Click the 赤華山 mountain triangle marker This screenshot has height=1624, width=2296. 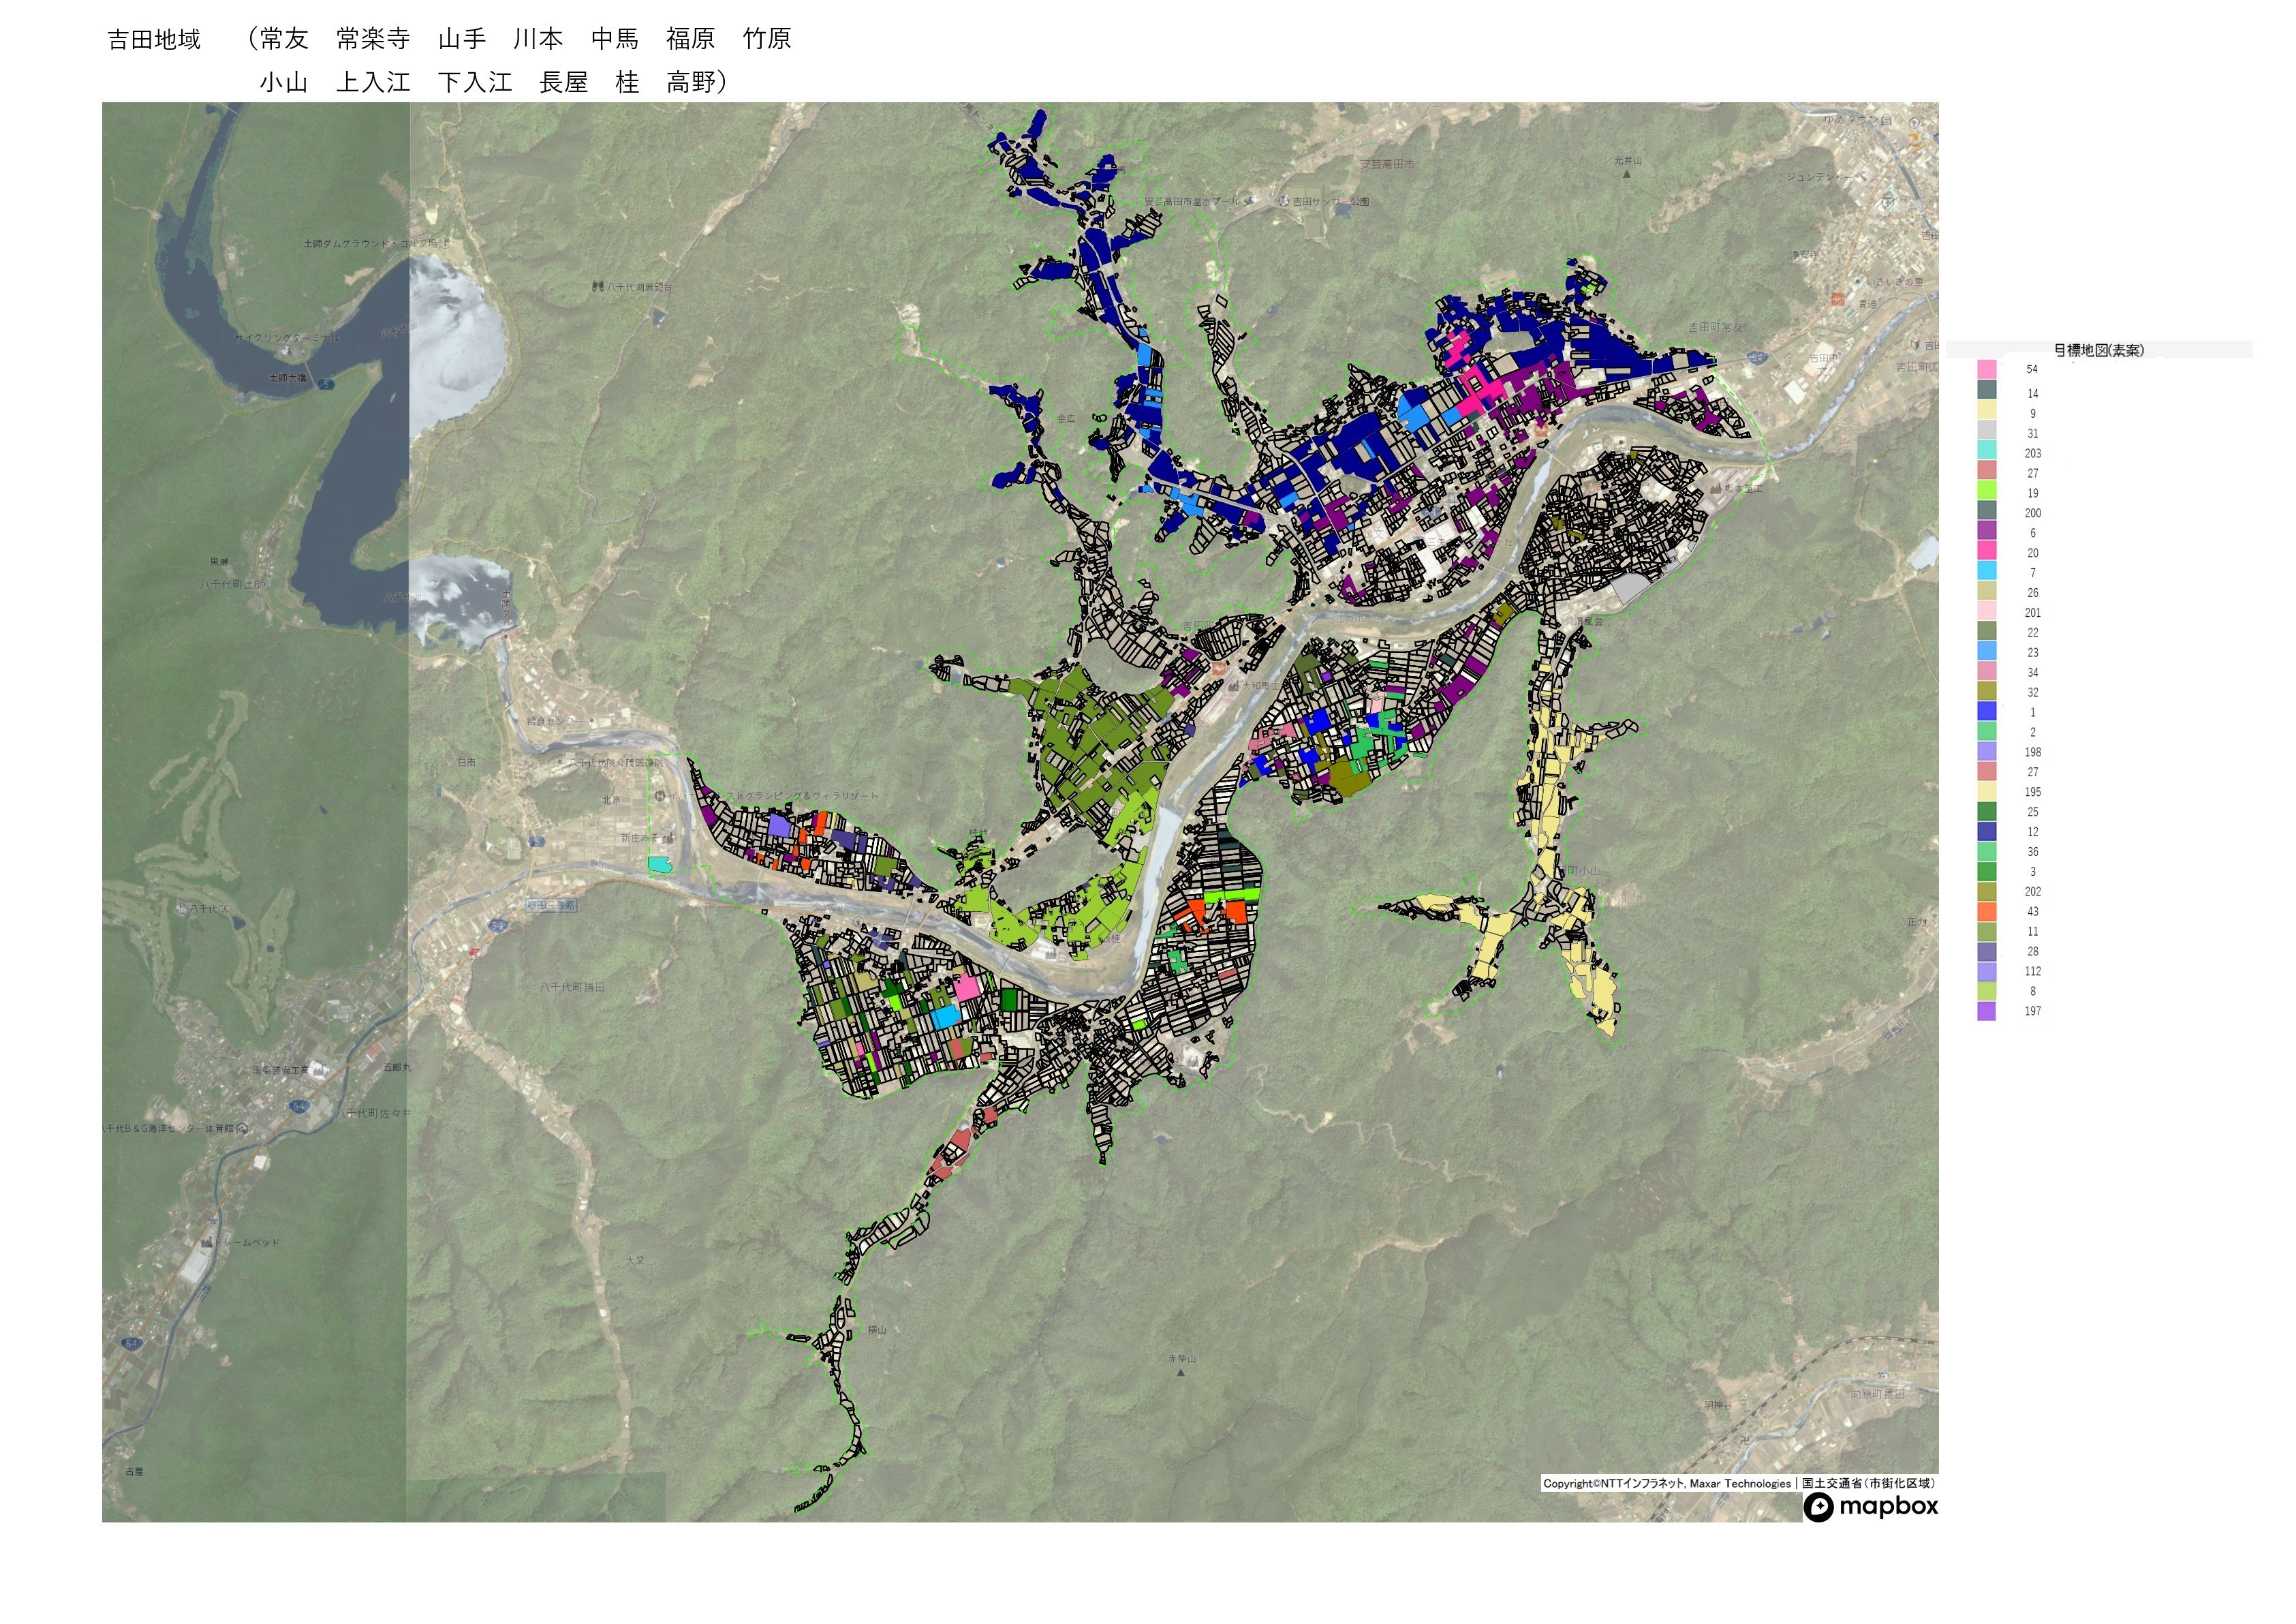point(1181,1372)
